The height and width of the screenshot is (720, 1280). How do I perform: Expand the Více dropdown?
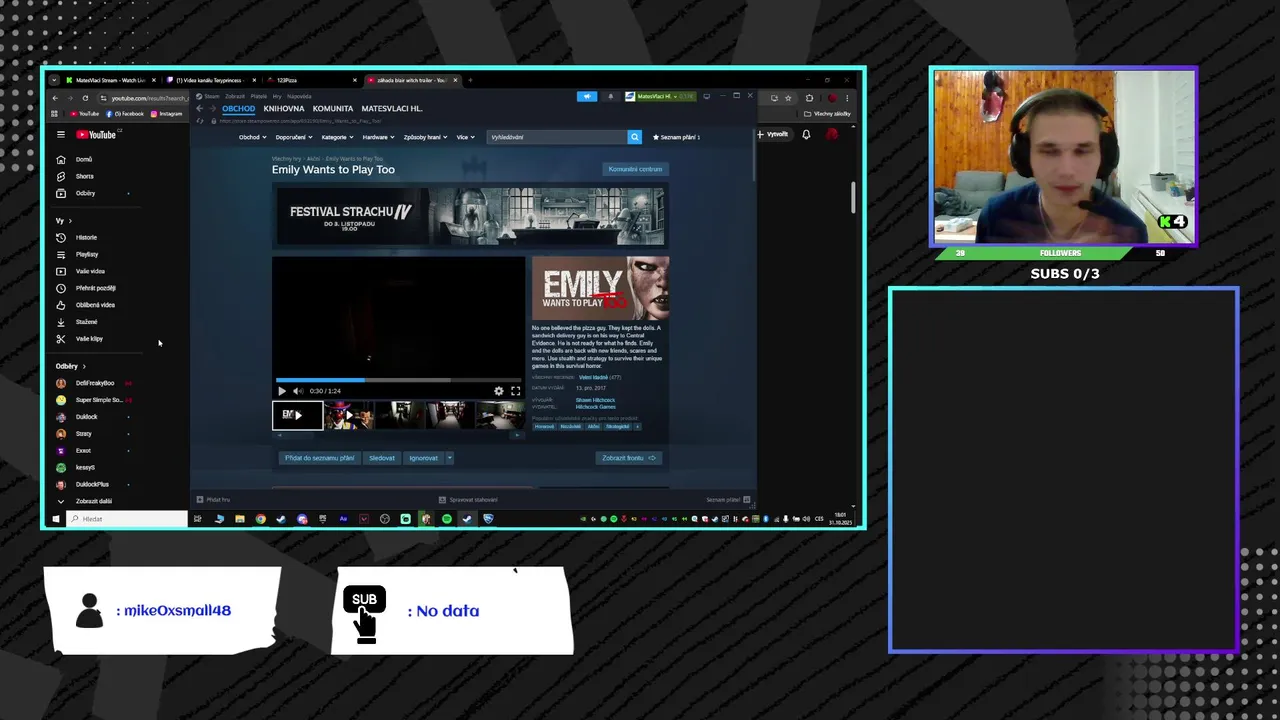pos(465,137)
